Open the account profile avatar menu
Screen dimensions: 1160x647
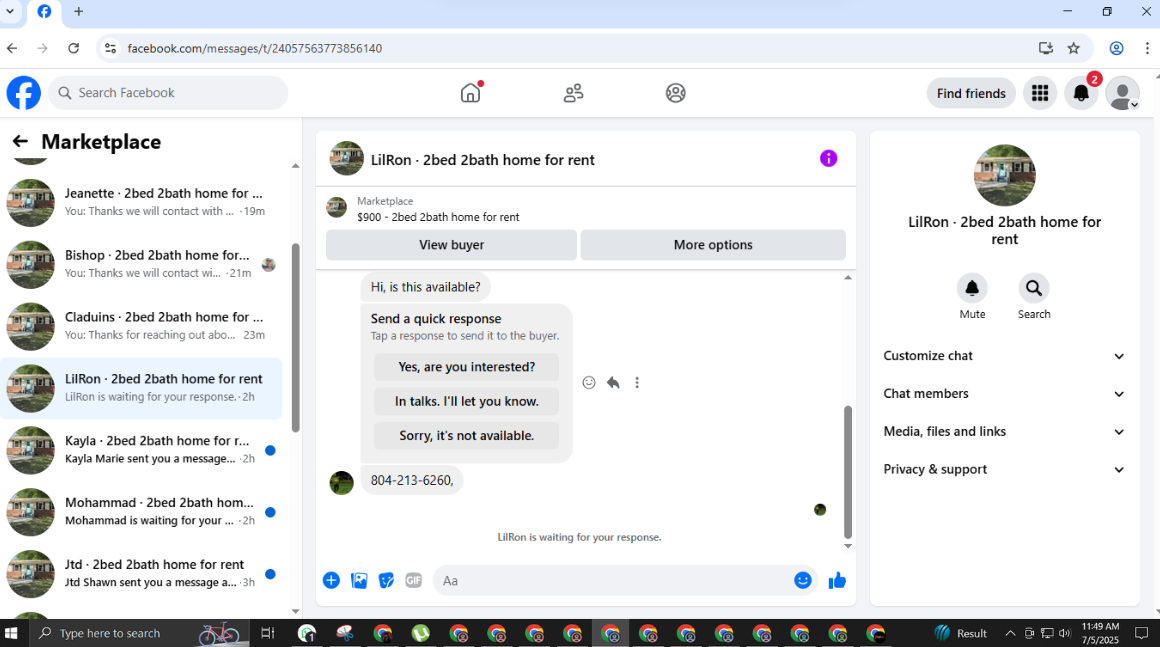click(x=1122, y=93)
